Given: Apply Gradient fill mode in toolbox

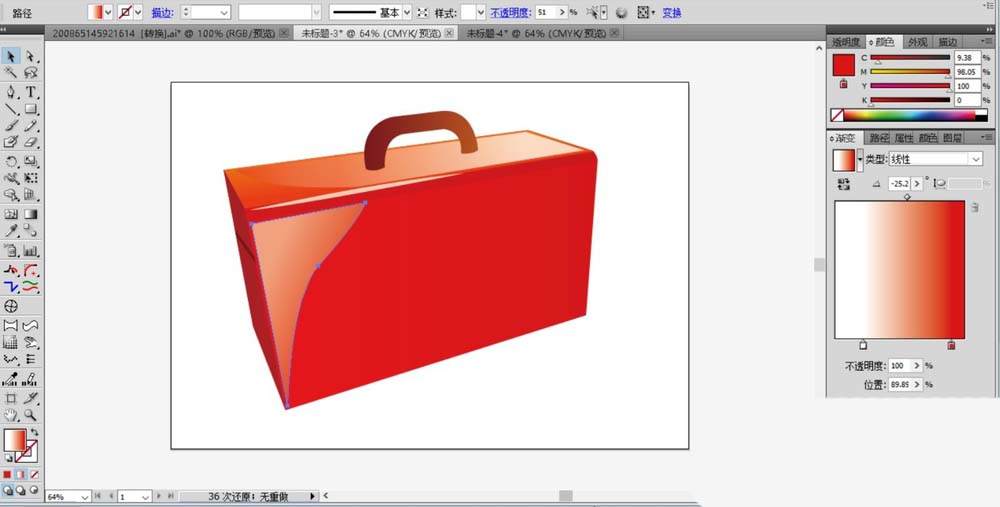Looking at the screenshot, I should 20,474.
